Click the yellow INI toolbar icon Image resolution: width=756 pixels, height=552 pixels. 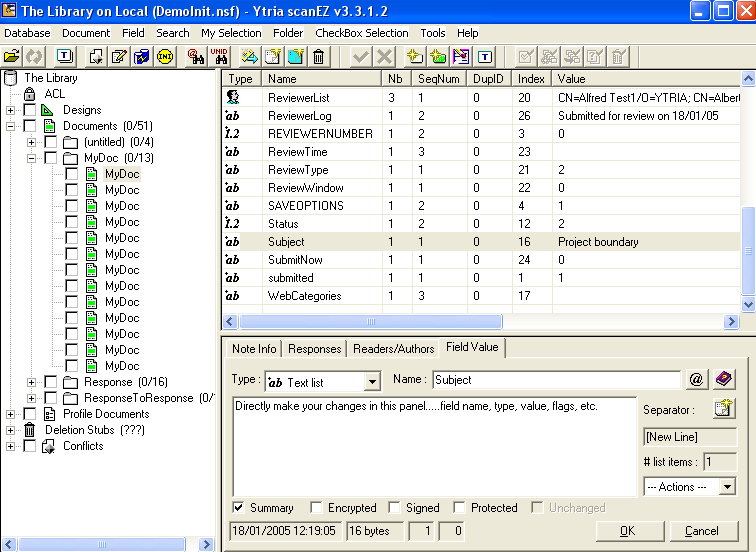pyautogui.click(x=165, y=56)
